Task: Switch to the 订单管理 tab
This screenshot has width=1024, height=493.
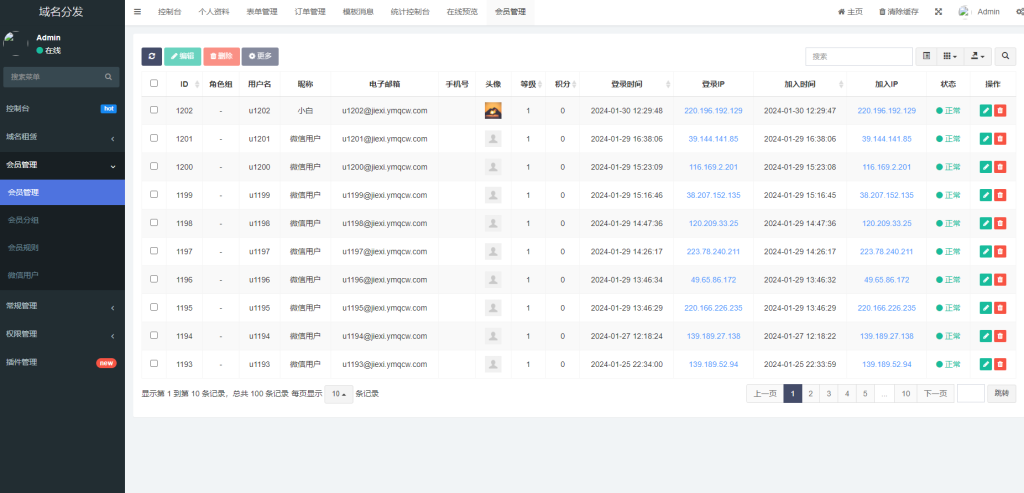Action: [310, 12]
